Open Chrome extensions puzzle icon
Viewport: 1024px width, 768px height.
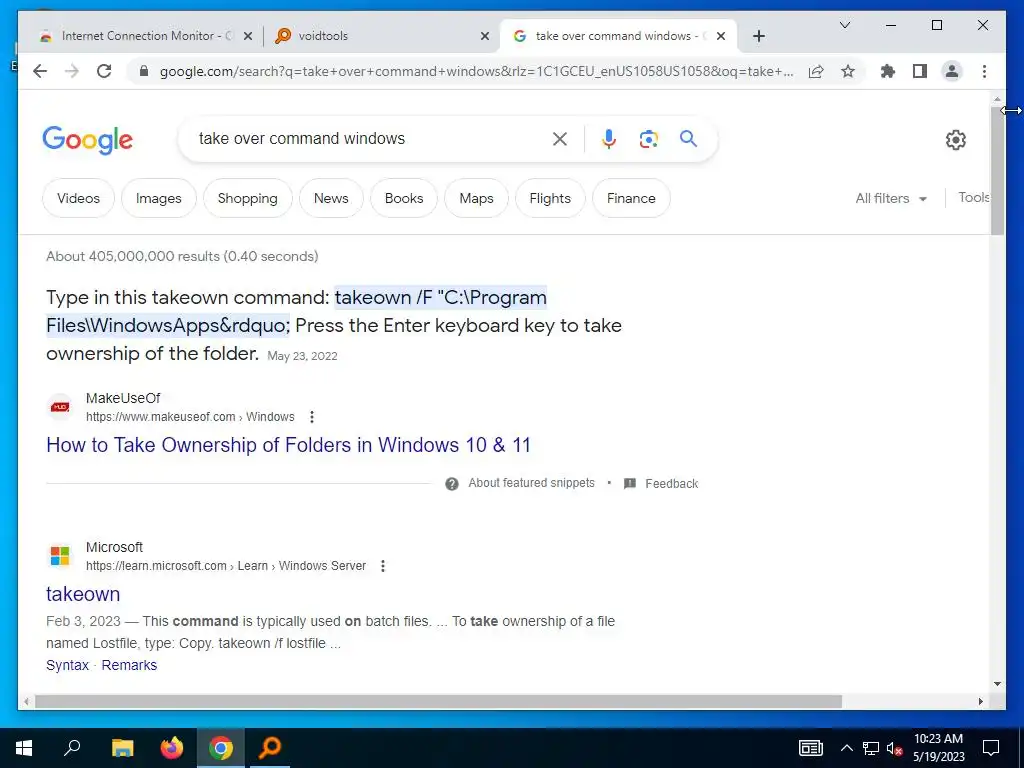point(888,71)
